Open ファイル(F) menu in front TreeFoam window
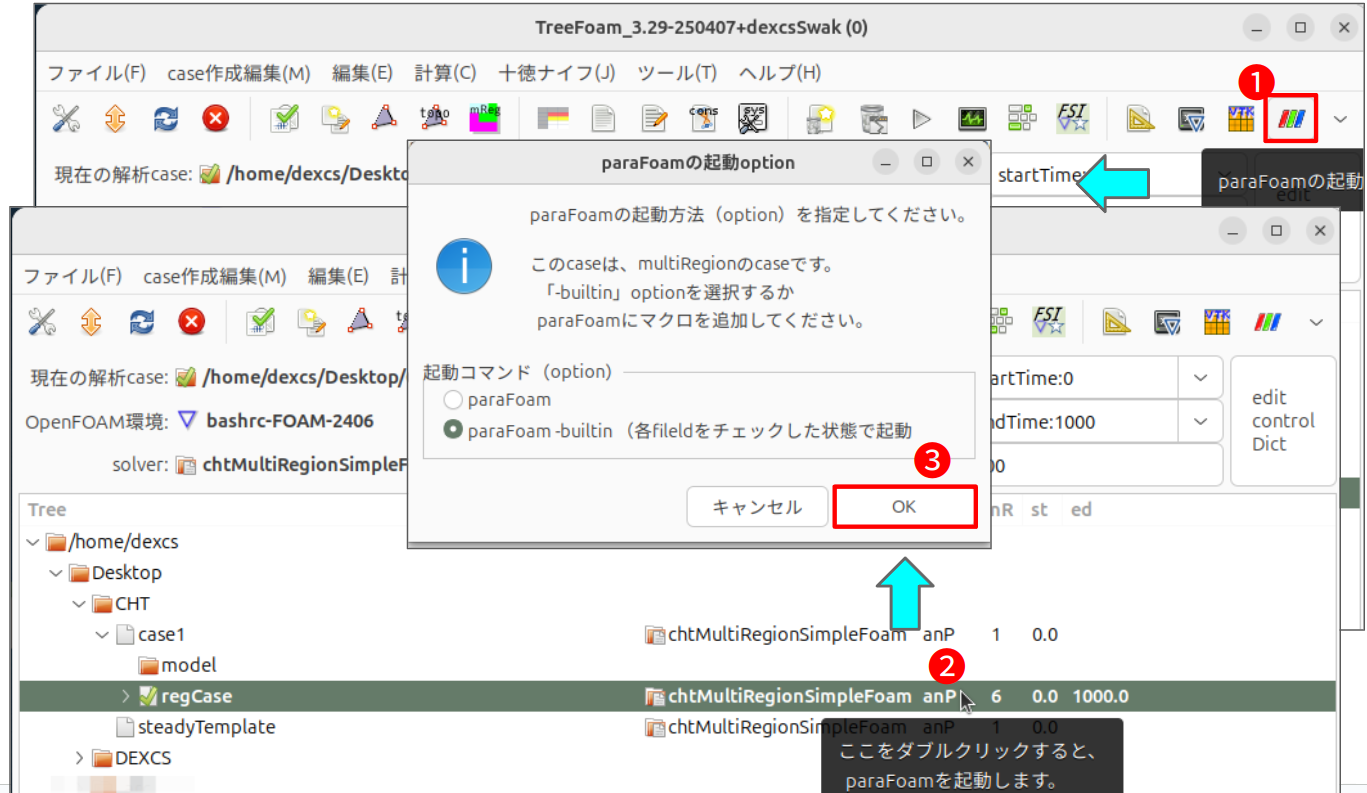Viewport: 1367px width, 793px height. [x=73, y=276]
